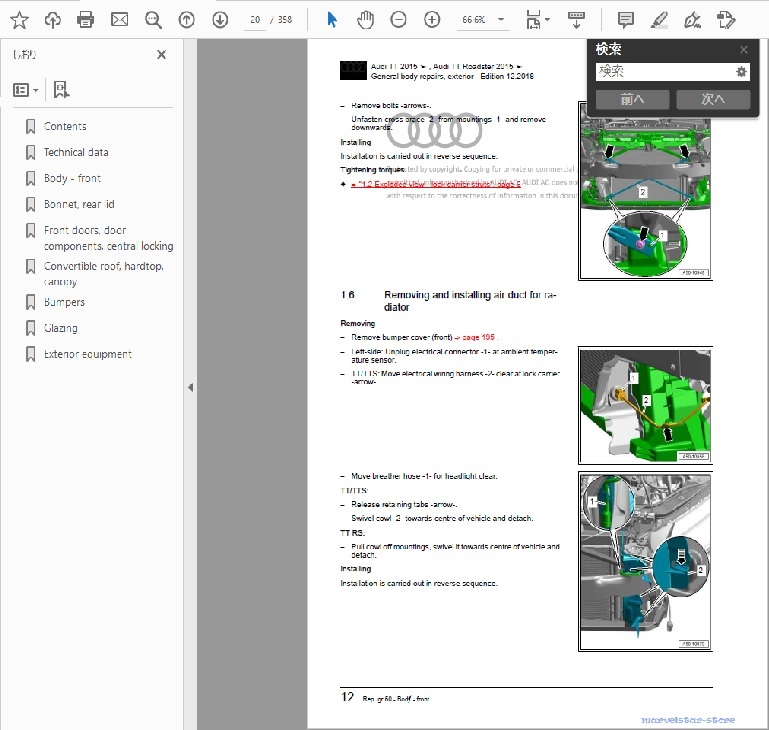Zoom out with the minus button

pos(398,20)
